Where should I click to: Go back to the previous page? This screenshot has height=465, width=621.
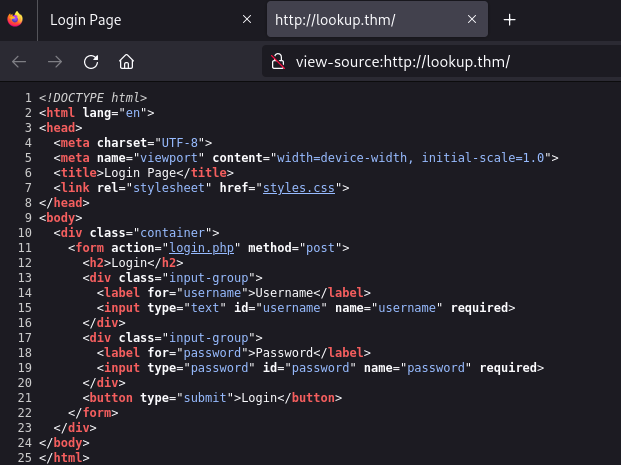pyautogui.click(x=19, y=62)
